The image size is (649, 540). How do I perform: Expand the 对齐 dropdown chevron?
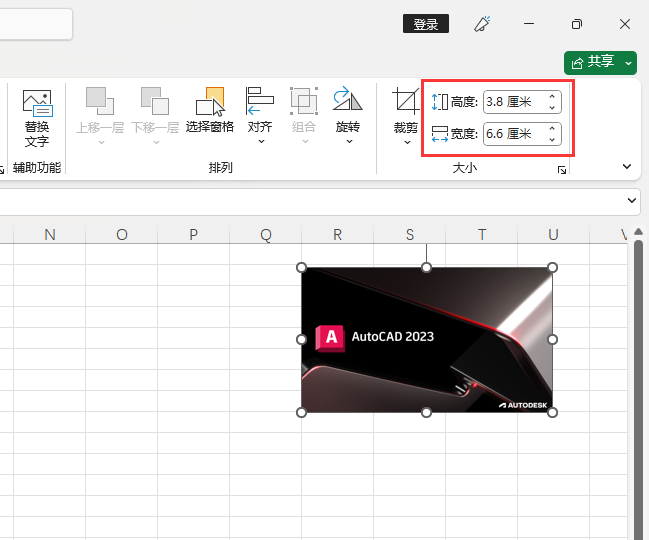click(x=261, y=142)
